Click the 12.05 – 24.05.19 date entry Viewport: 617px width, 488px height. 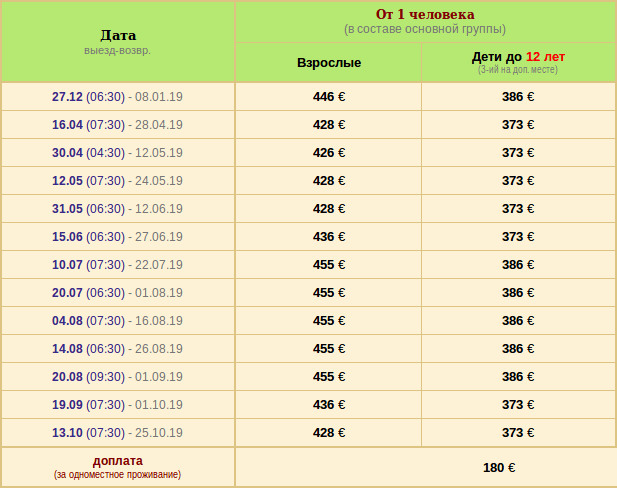(x=67, y=181)
